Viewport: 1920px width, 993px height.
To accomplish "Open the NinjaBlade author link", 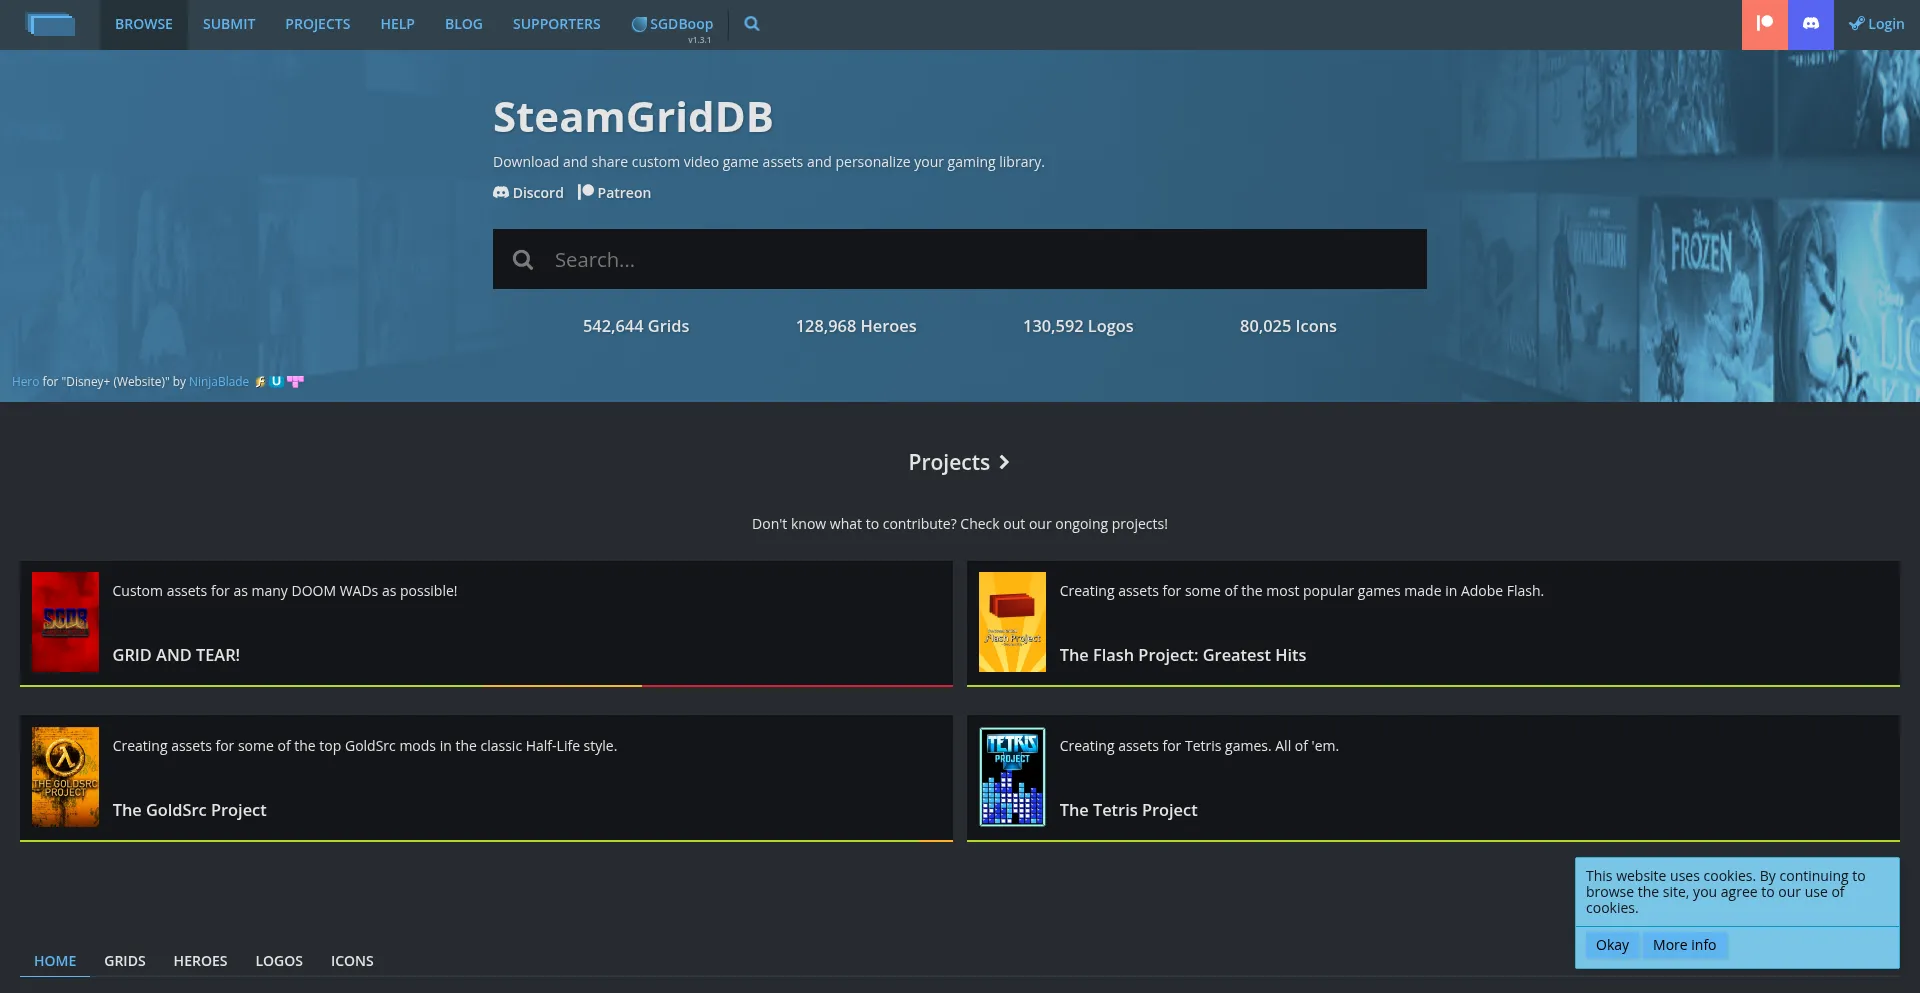I will click(219, 382).
